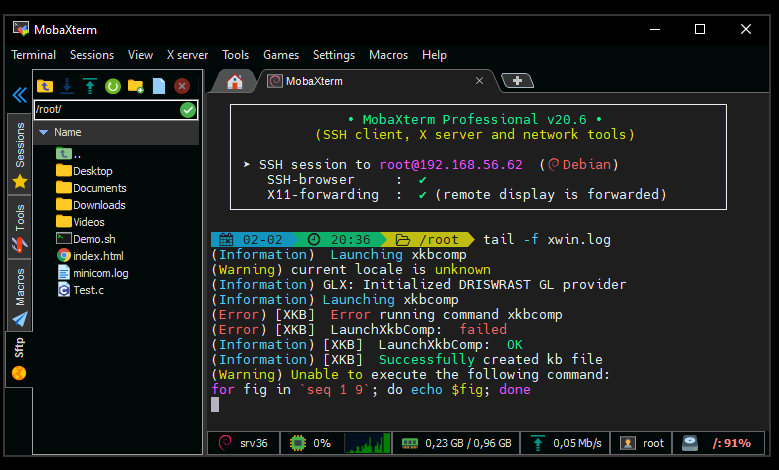Screen dimensions: 779x470
Task: Open the Macros menu
Action: coord(388,55)
